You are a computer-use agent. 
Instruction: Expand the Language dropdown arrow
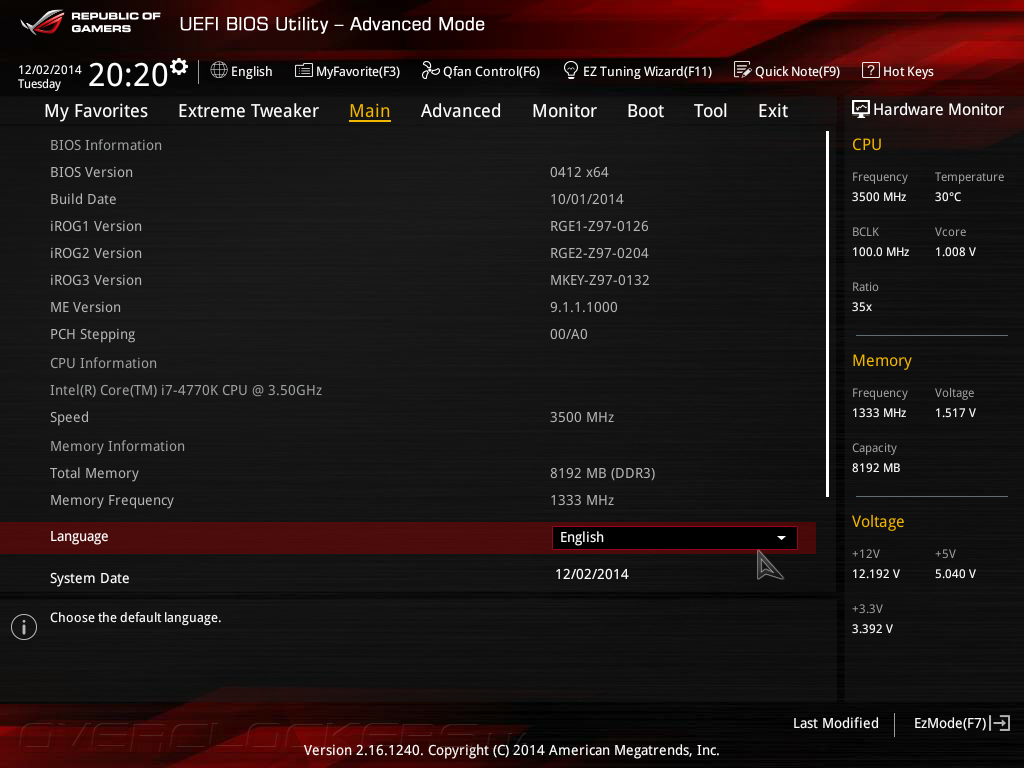[781, 537]
